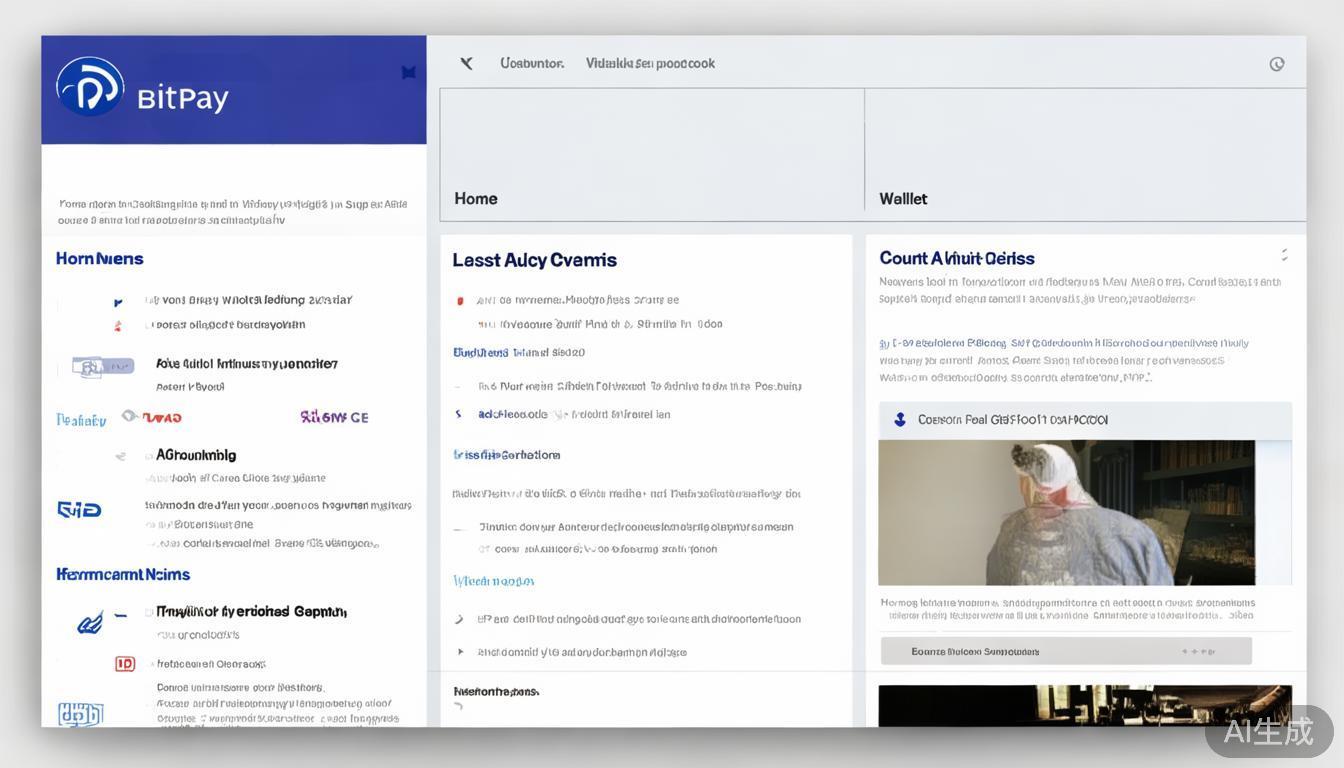This screenshot has width=1344, height=768.
Task: Click the gray button below the person photo
Action: [x=1065, y=651]
